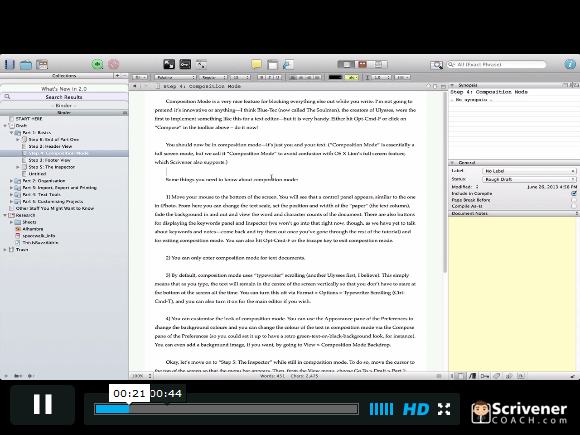Open inspector Notes pane icon at bottom
Viewport: 580px width, 435px height.
coord(461,376)
